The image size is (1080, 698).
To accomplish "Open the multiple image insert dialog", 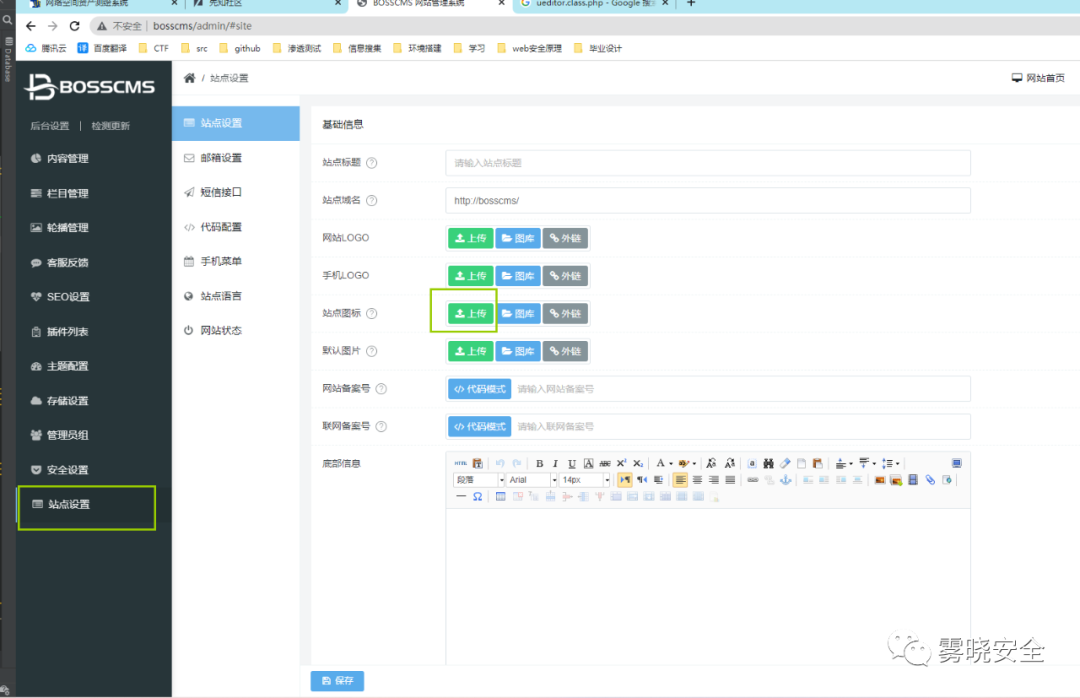I will click(x=896, y=480).
